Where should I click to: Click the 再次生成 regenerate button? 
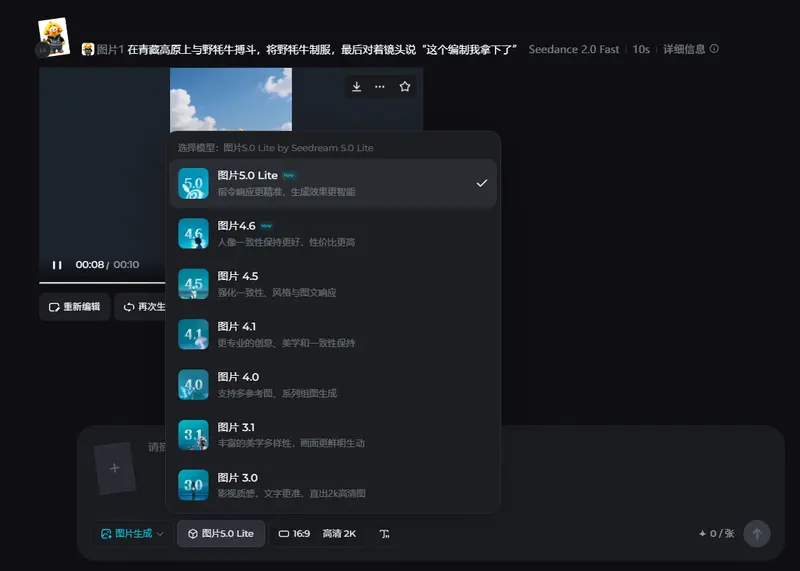[x=141, y=307]
